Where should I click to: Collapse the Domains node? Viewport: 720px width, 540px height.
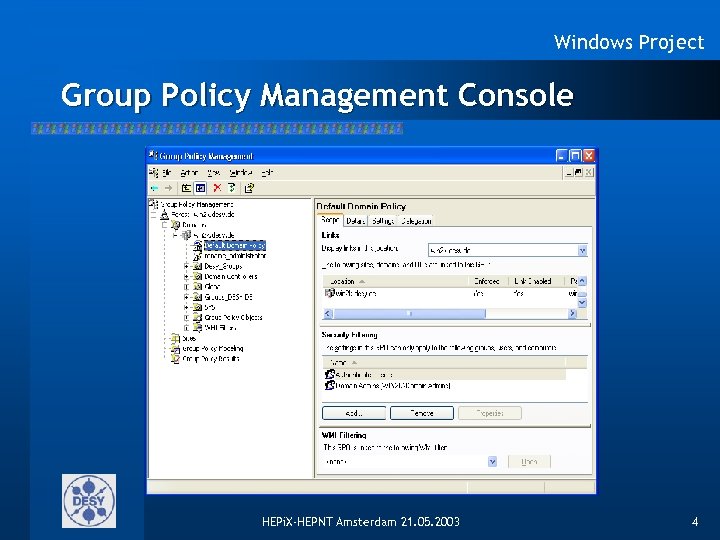tap(164, 225)
